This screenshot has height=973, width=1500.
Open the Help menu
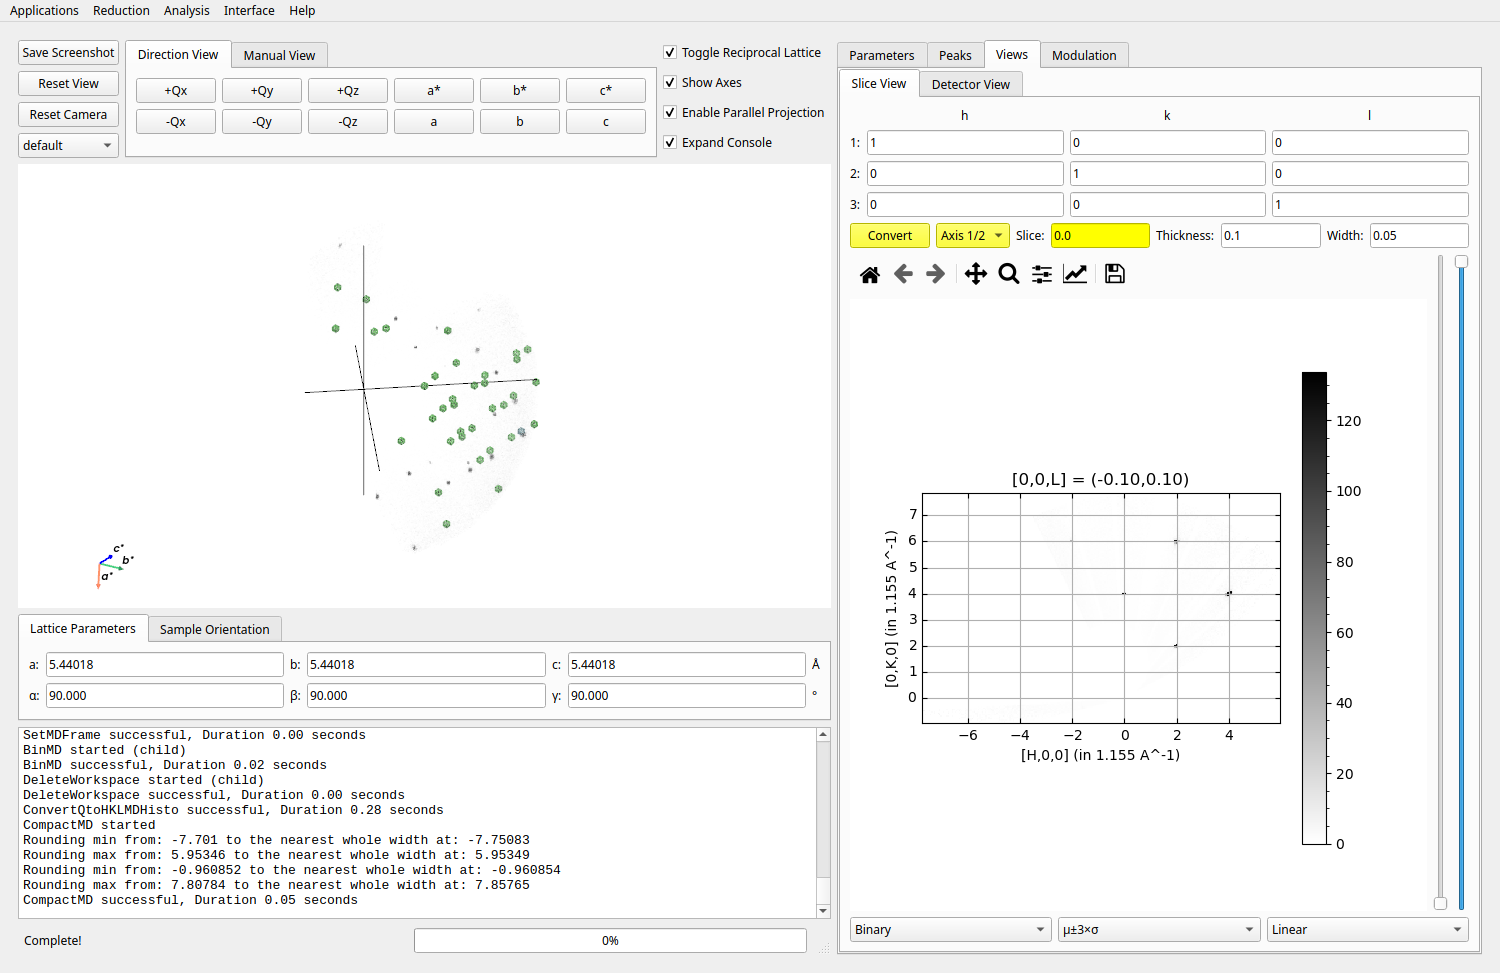tap(302, 10)
